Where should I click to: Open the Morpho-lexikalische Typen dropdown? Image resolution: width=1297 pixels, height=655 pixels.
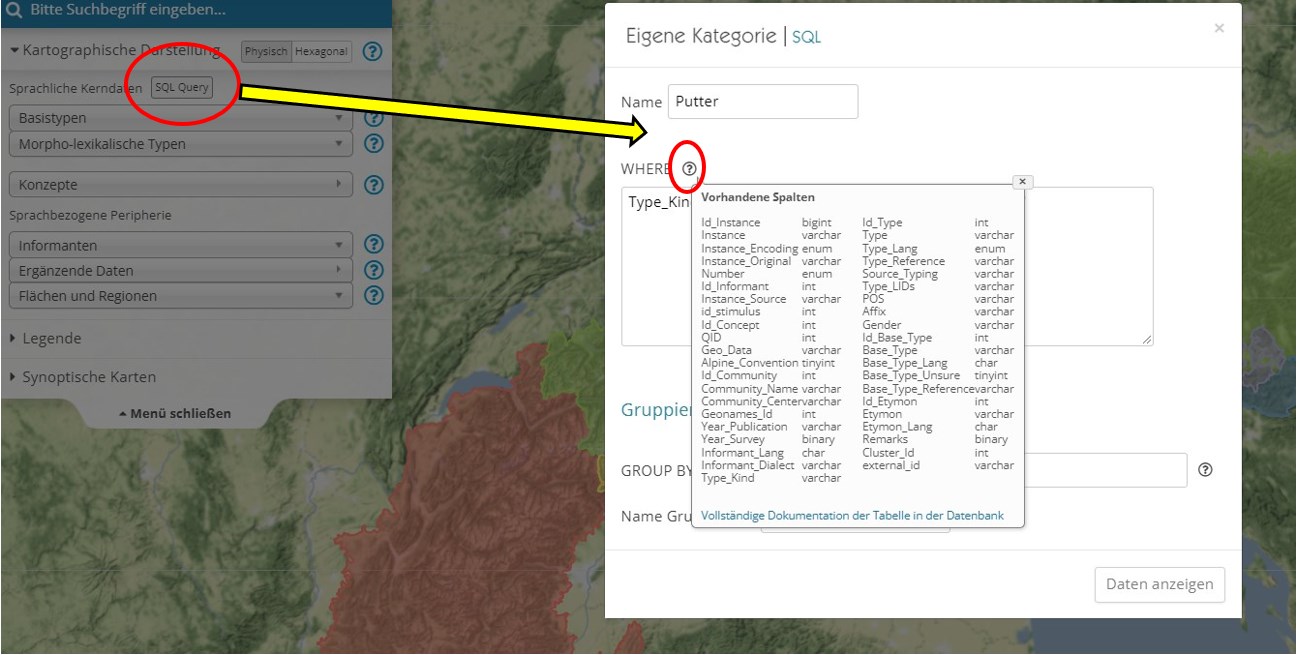pos(180,144)
